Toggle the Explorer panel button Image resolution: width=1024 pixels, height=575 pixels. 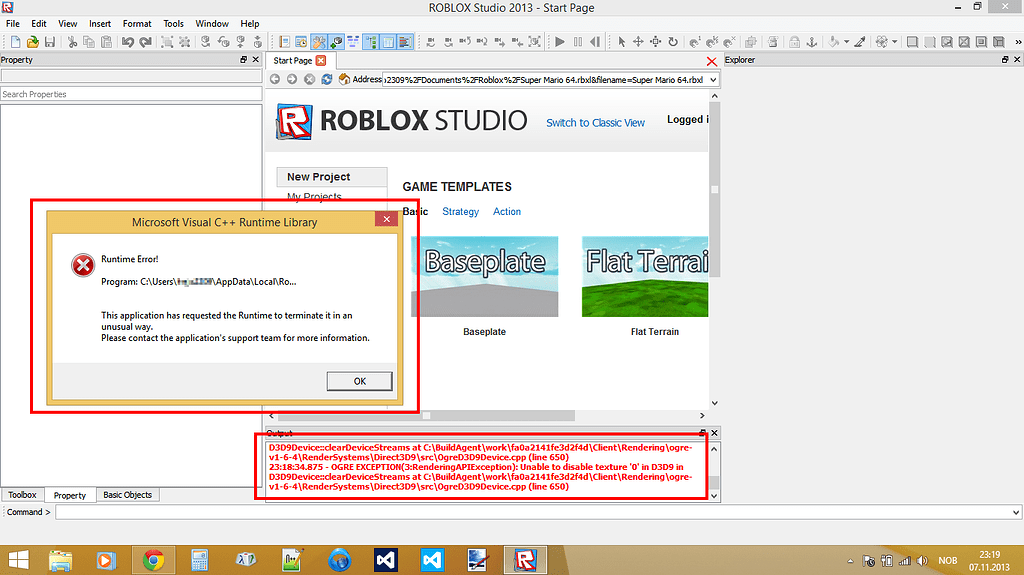coord(371,42)
